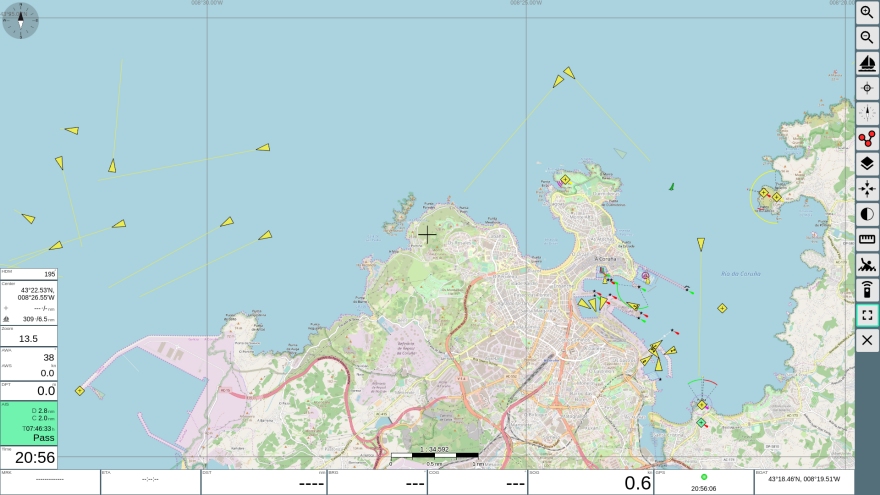
Task: Toggle course-up compass needle button
Action: pyautogui.click(x=867, y=113)
